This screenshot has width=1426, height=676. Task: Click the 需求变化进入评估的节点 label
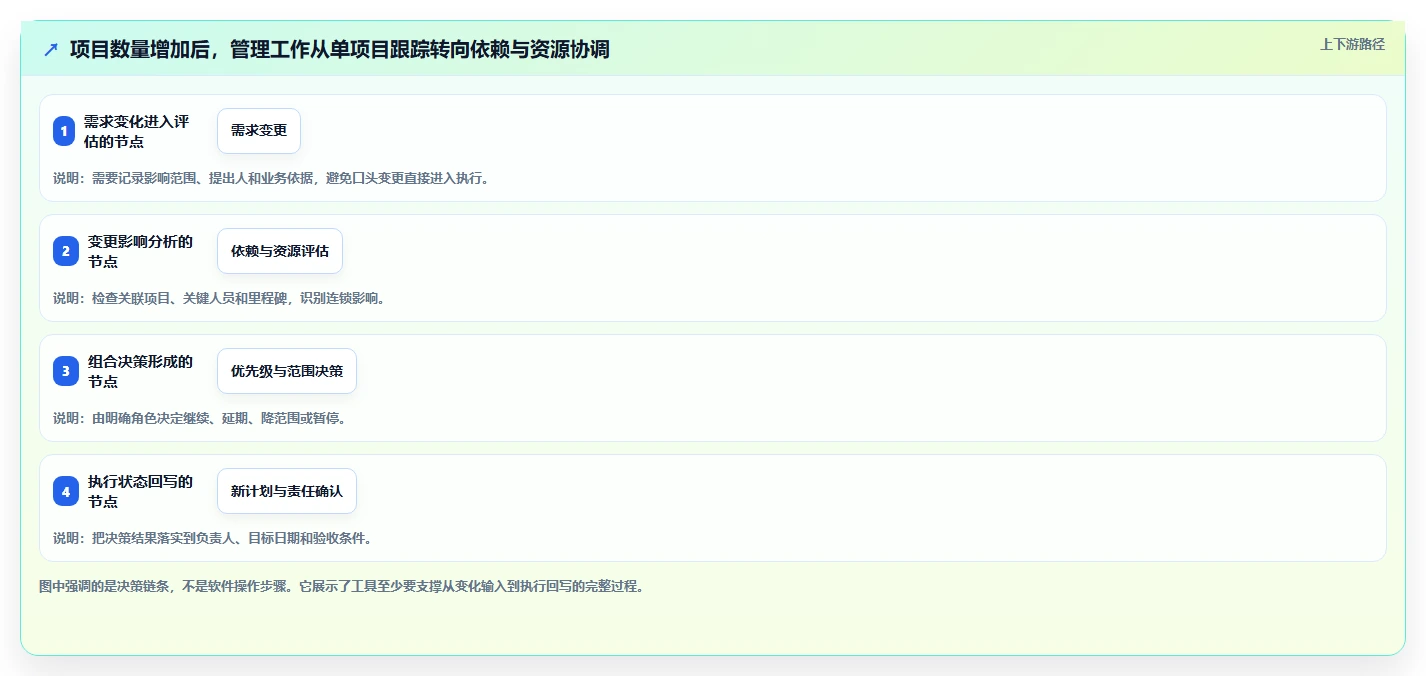click(x=137, y=131)
